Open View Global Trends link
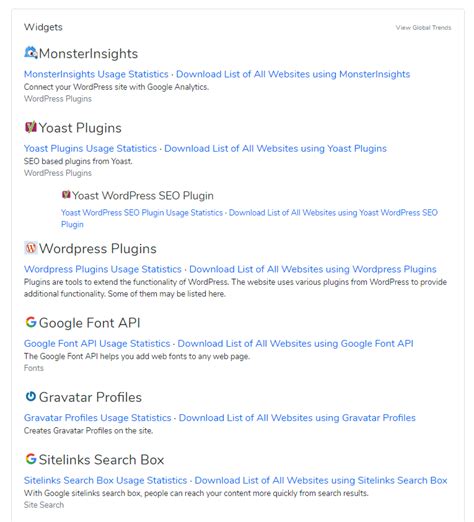 (423, 28)
